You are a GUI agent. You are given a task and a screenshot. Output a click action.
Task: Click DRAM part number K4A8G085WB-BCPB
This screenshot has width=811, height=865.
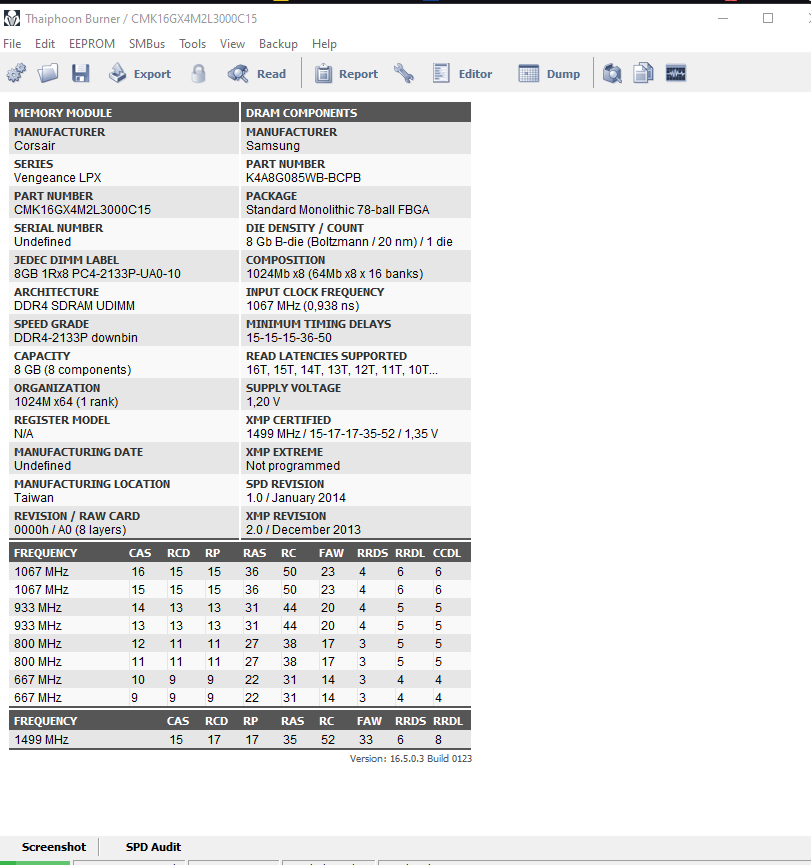303,178
